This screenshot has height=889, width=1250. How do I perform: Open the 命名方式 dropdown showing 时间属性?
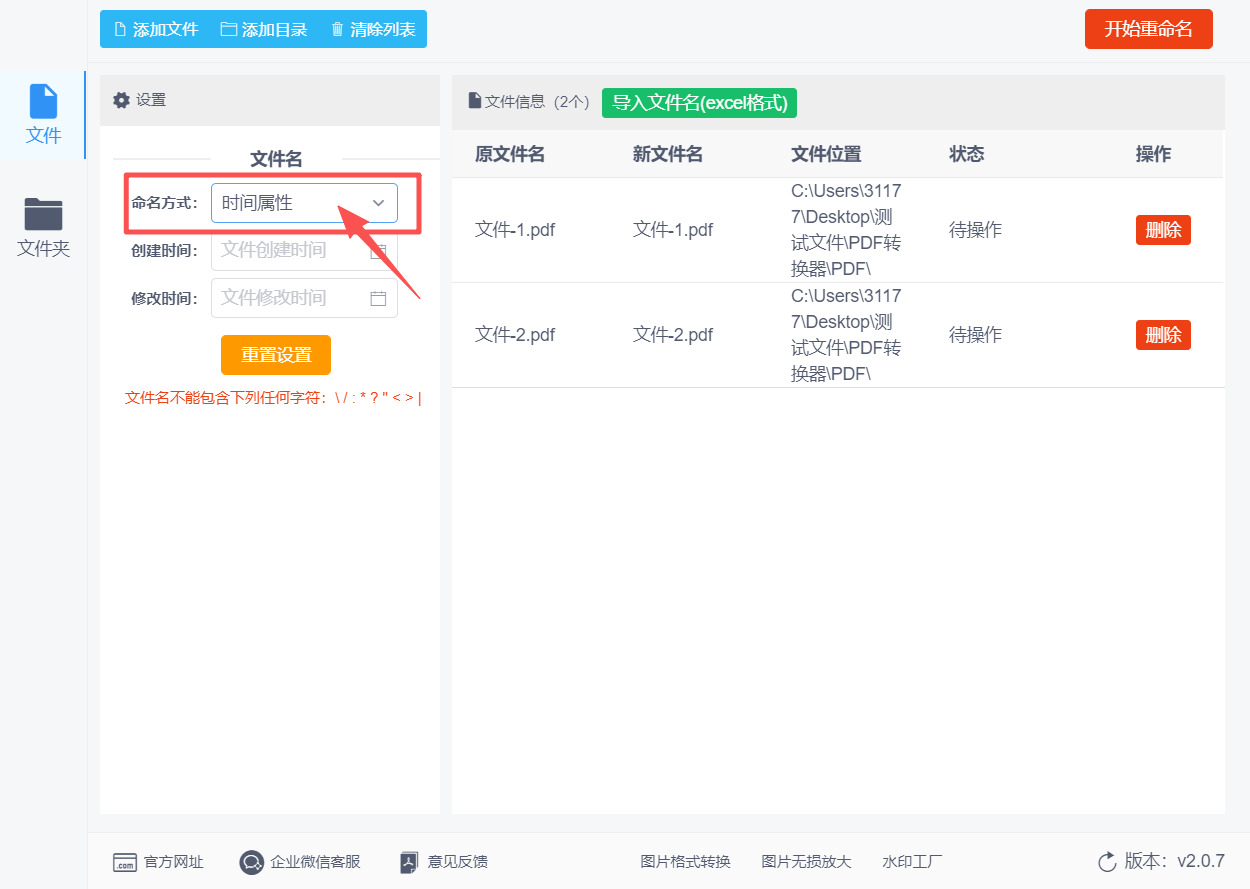pyautogui.click(x=304, y=203)
